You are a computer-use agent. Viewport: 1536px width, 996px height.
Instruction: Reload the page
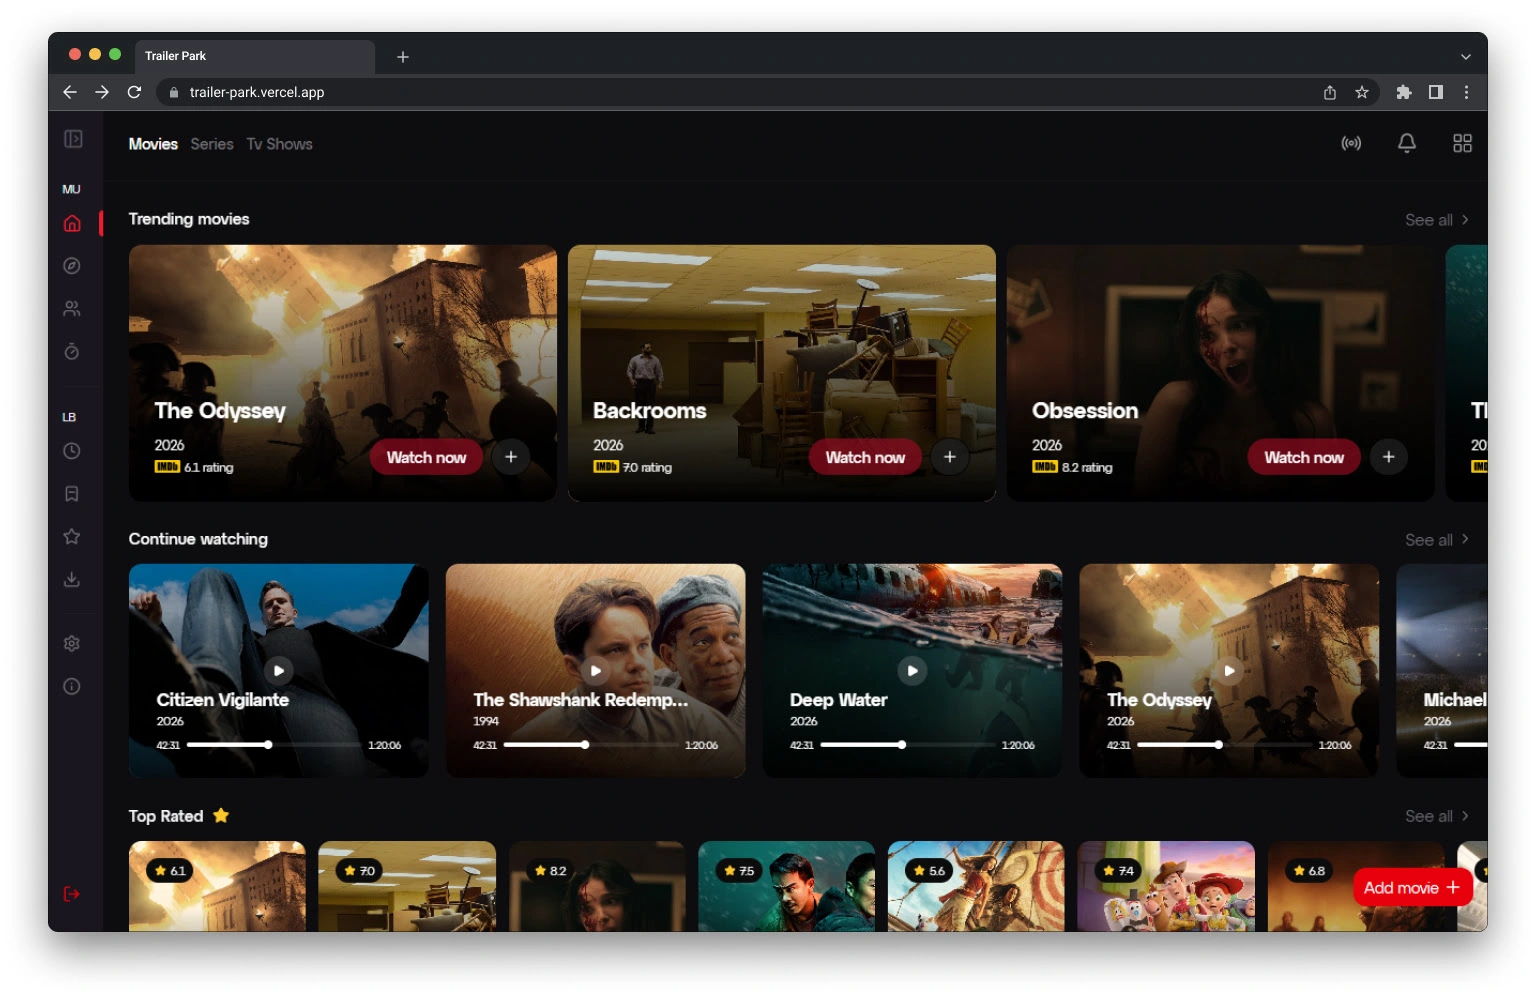(134, 92)
